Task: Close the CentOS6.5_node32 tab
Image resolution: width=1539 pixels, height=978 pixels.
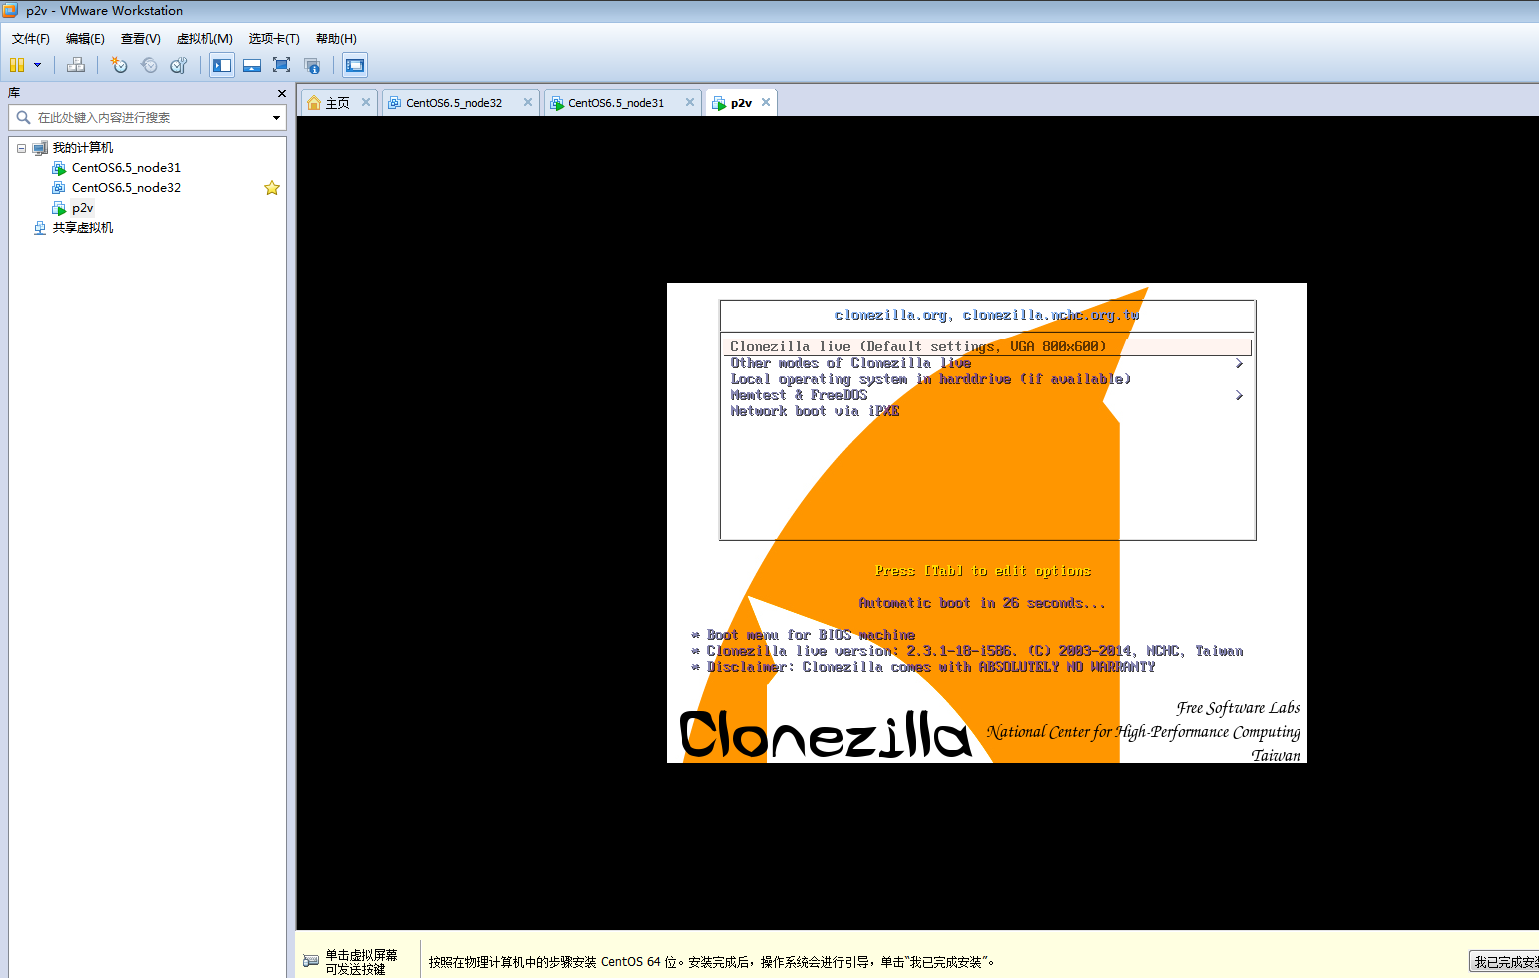Action: 528,102
